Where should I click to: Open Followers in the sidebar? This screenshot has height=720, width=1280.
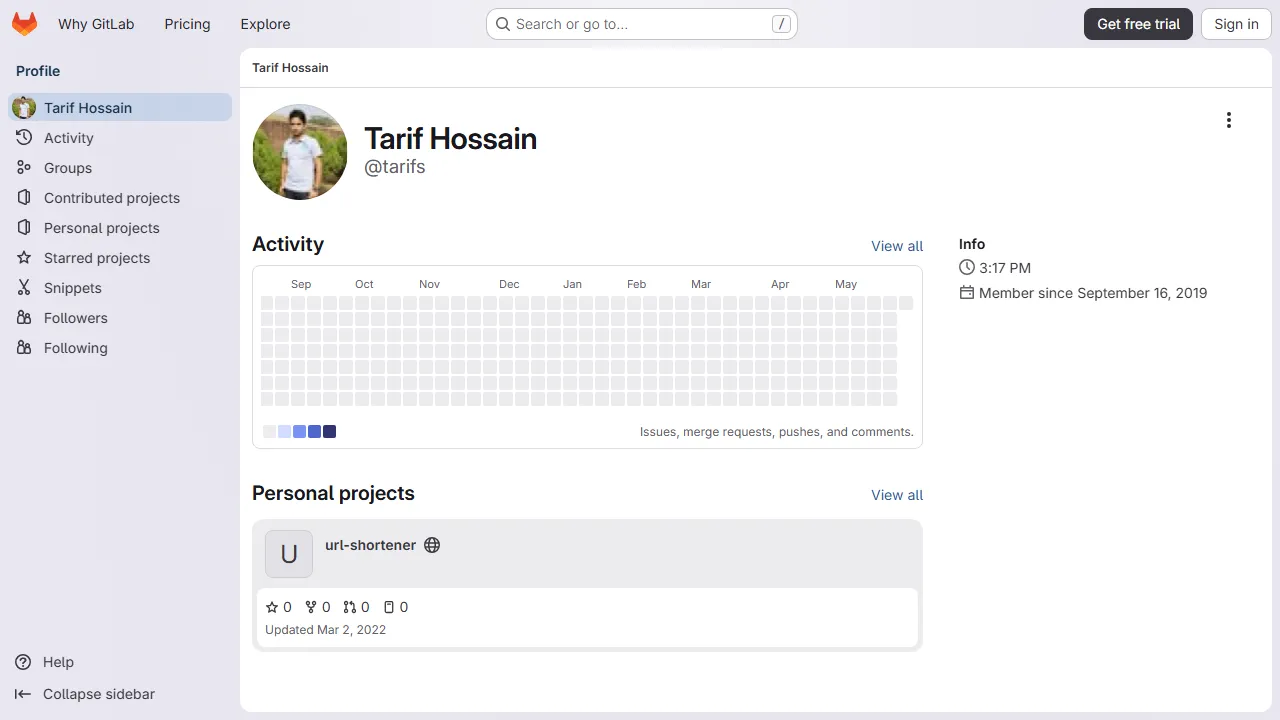click(120, 318)
